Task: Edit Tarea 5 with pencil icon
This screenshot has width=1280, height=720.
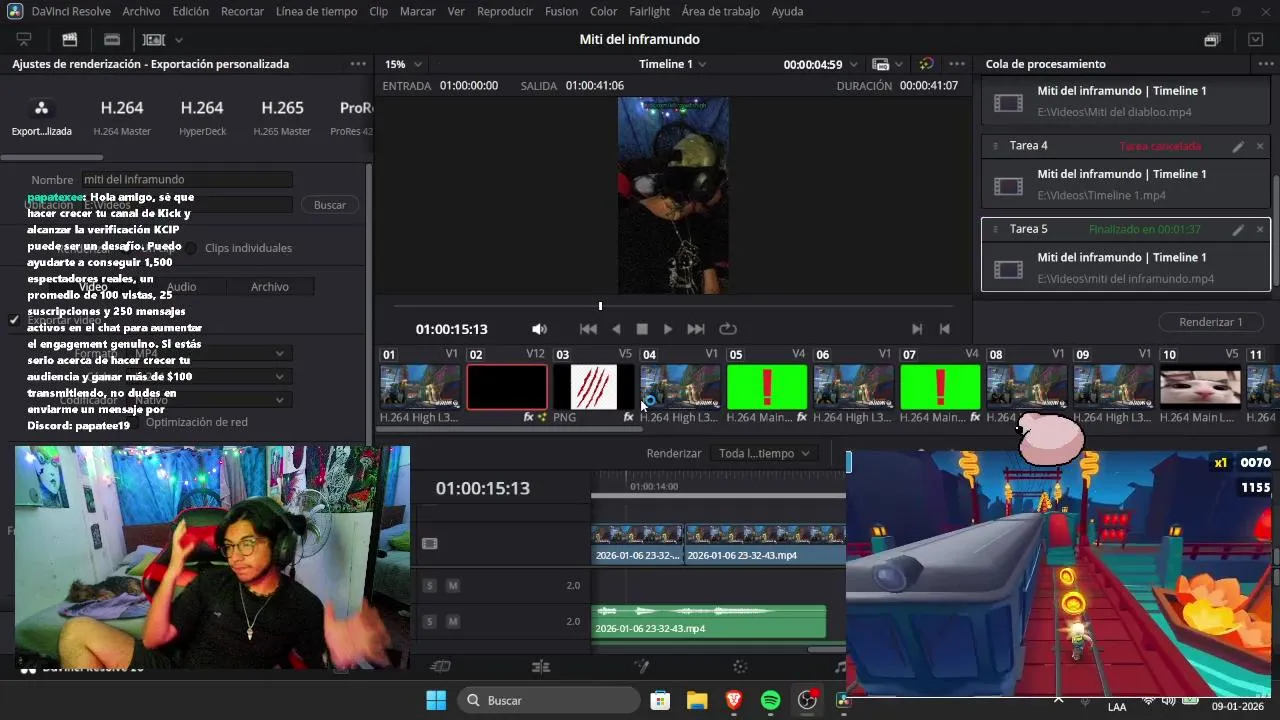Action: (1238, 229)
